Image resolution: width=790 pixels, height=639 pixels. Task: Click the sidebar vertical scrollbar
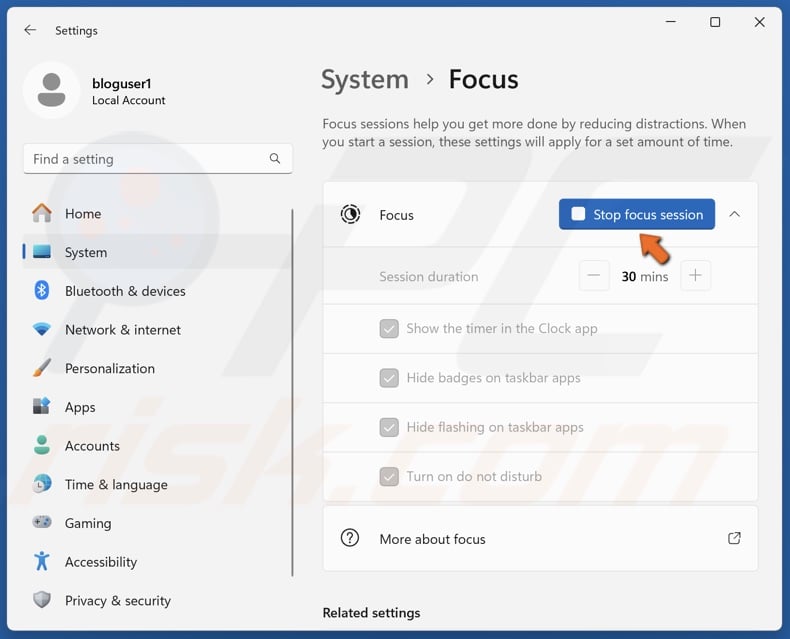click(292, 393)
